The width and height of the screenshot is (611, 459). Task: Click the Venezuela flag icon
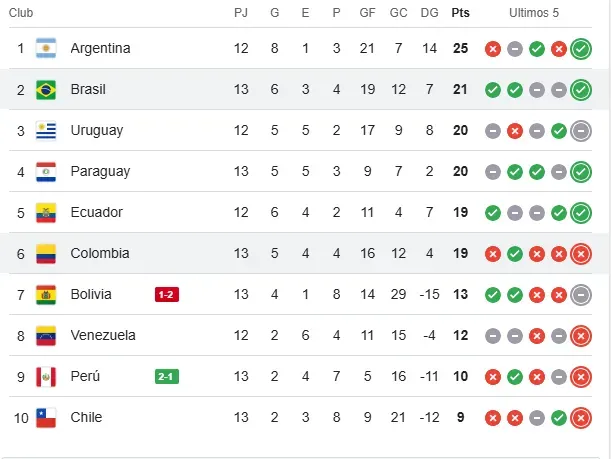[46, 335]
